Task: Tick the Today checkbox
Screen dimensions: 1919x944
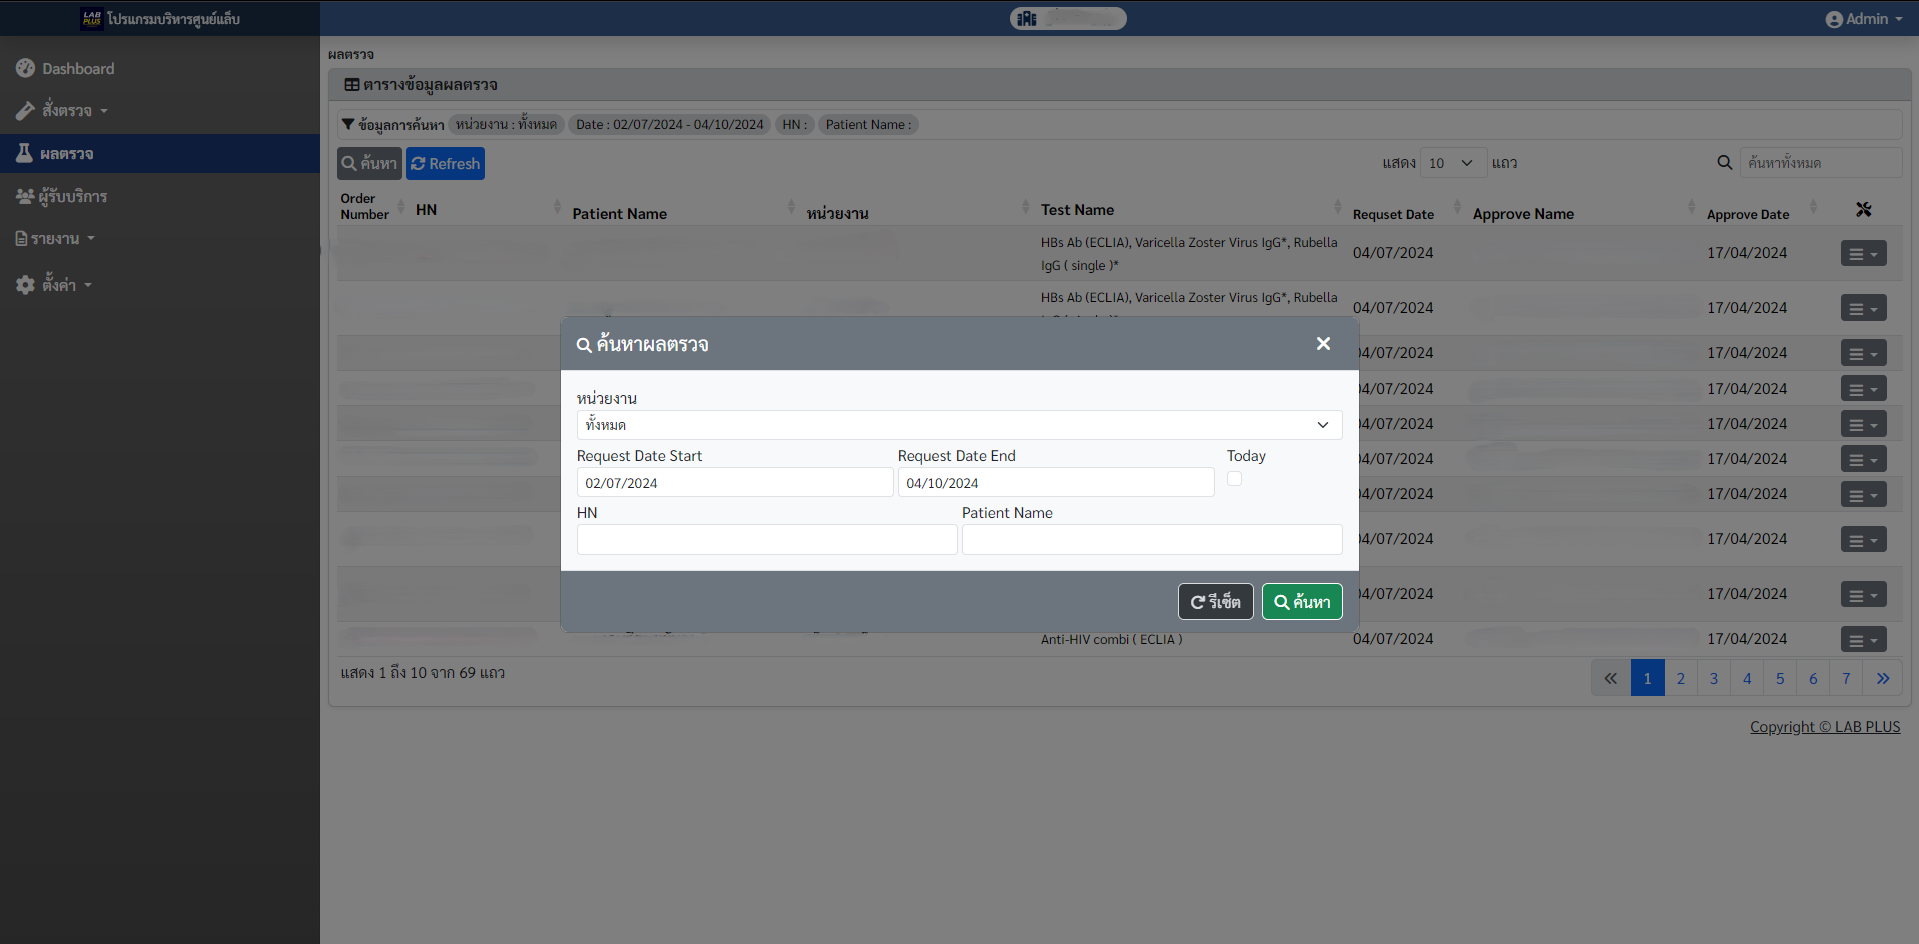Action: [x=1235, y=479]
